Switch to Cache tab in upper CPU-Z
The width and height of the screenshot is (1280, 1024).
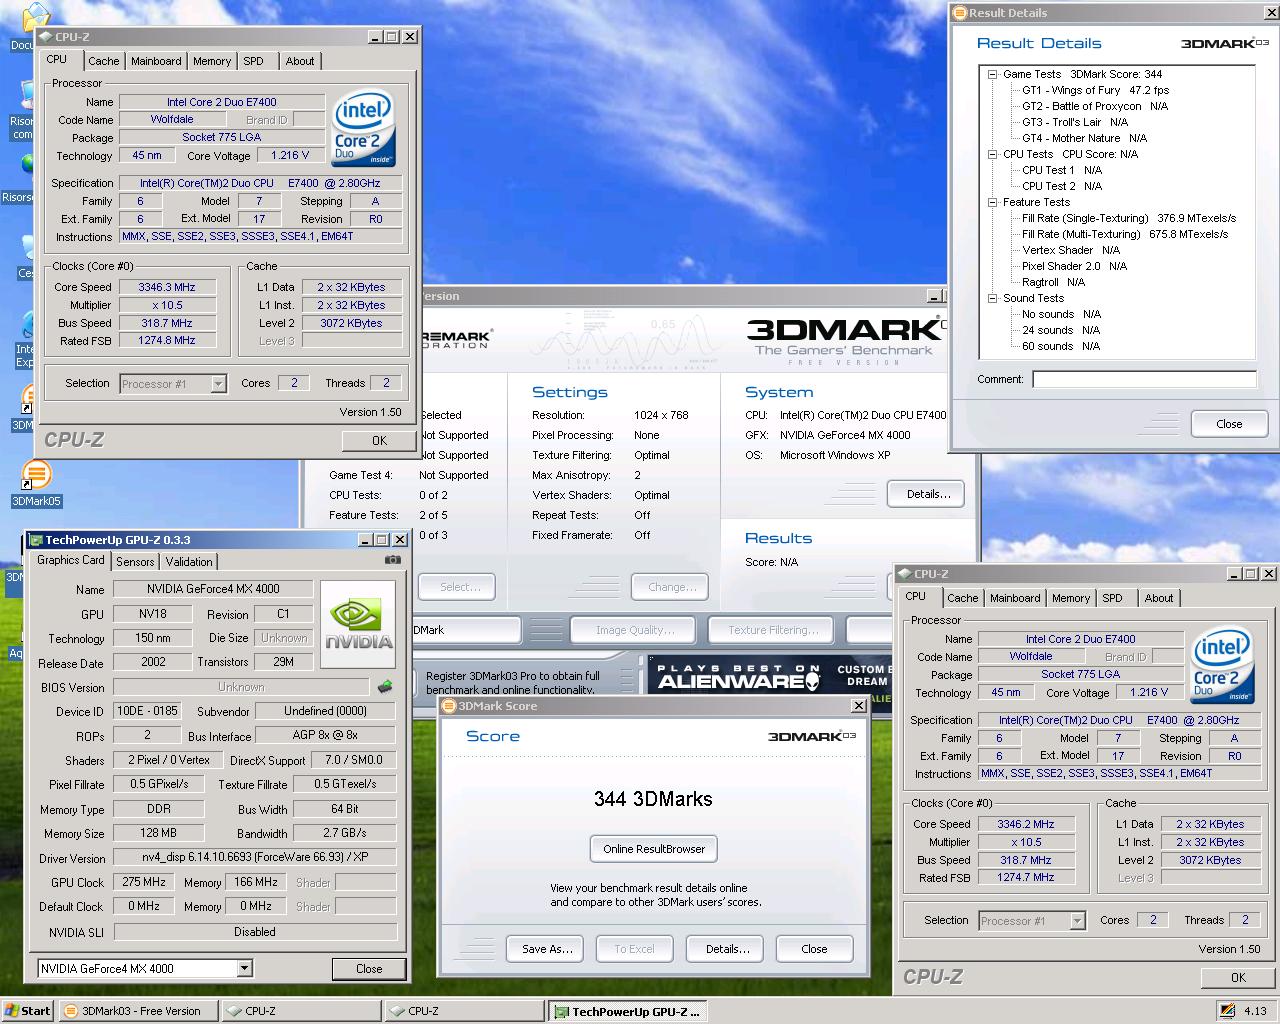tap(103, 61)
